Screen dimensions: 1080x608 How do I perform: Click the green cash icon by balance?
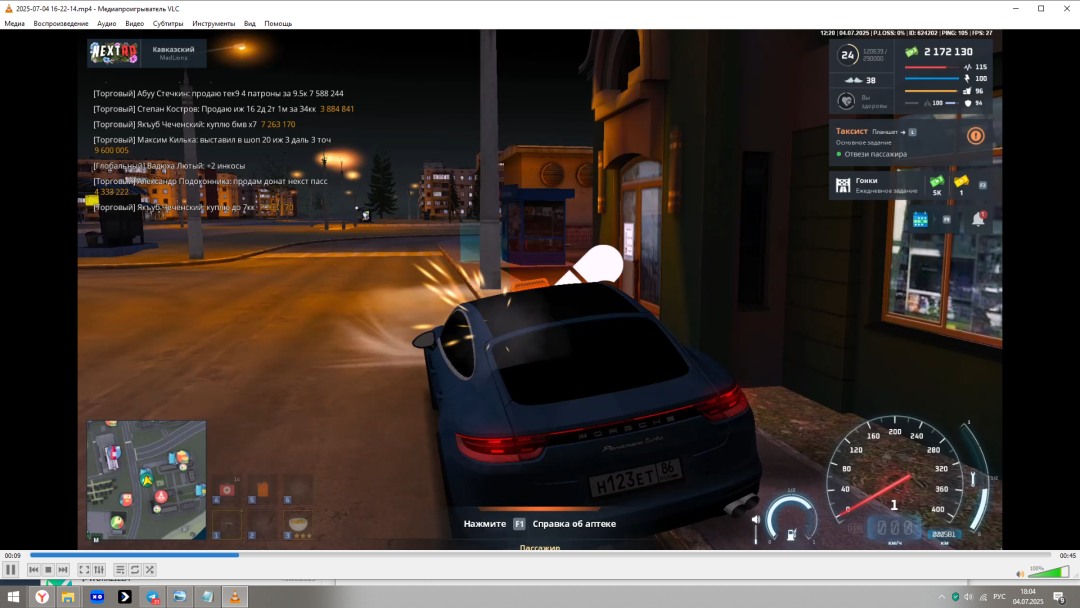coord(912,52)
